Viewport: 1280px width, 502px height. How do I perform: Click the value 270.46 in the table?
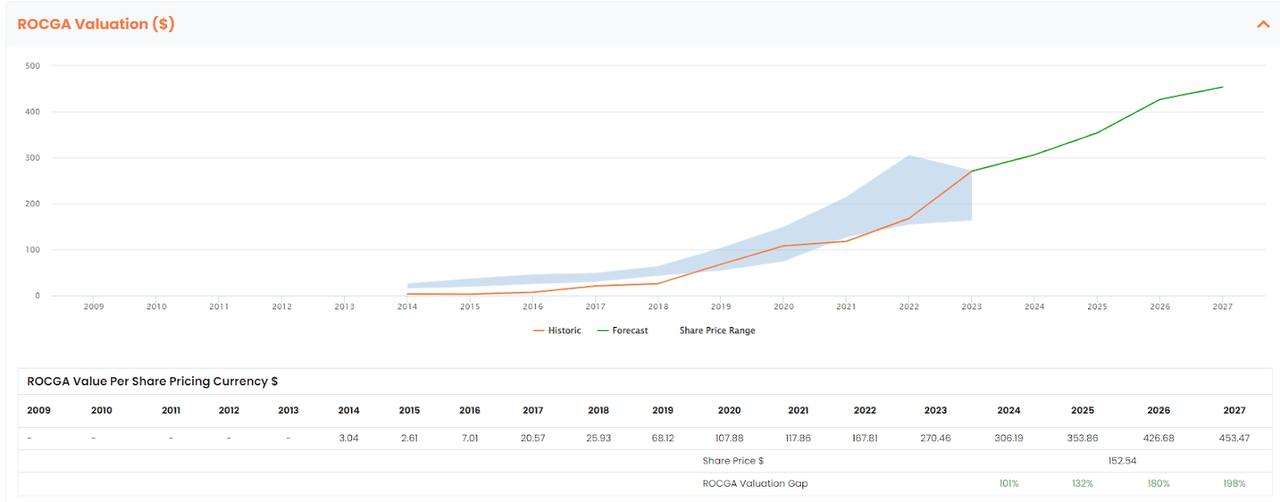coord(936,438)
